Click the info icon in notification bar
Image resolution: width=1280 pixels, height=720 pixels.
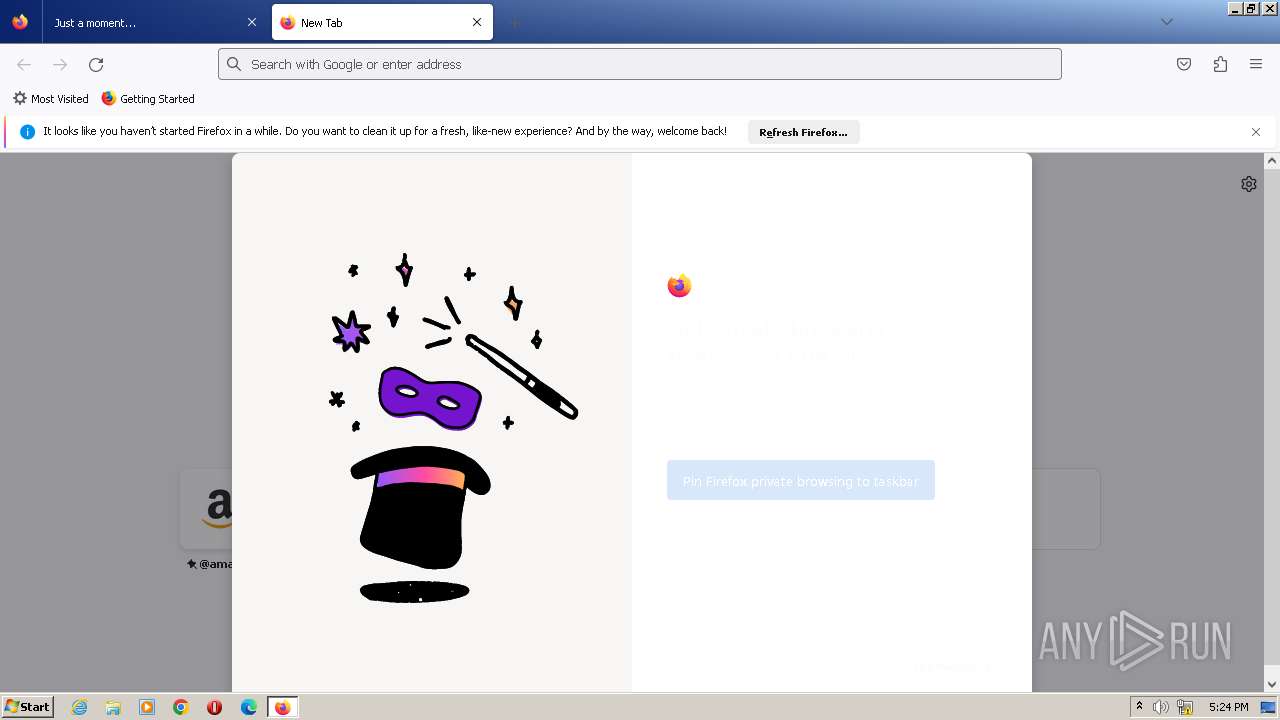(x=27, y=132)
